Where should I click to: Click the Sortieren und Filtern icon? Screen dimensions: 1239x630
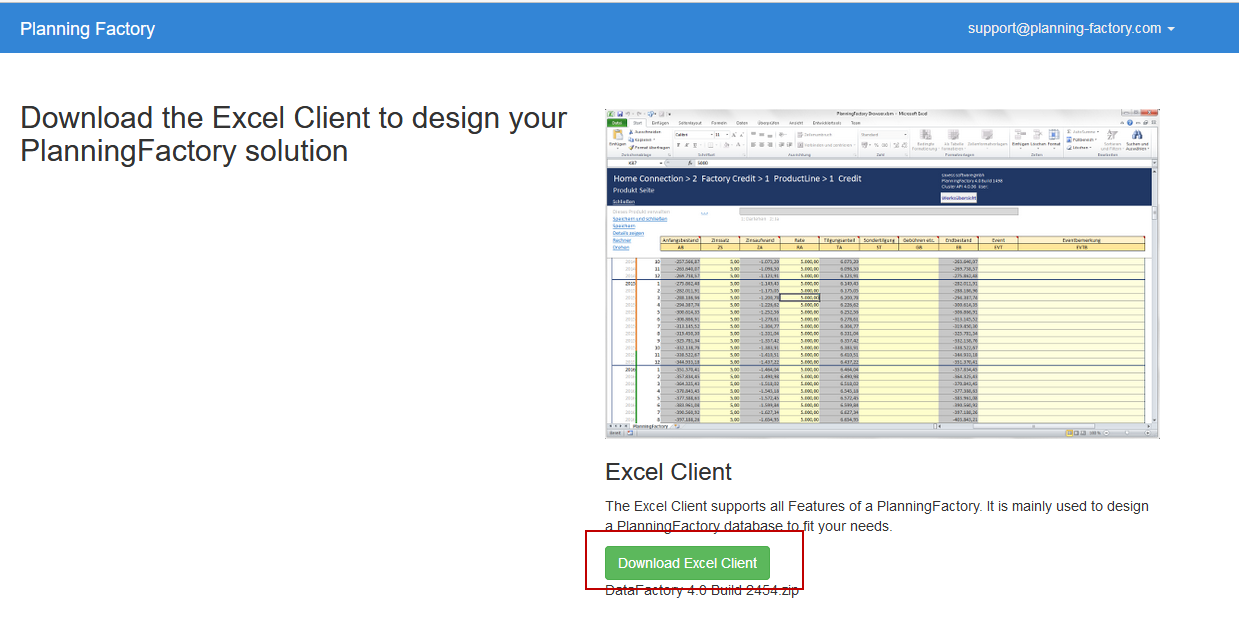(1111, 137)
